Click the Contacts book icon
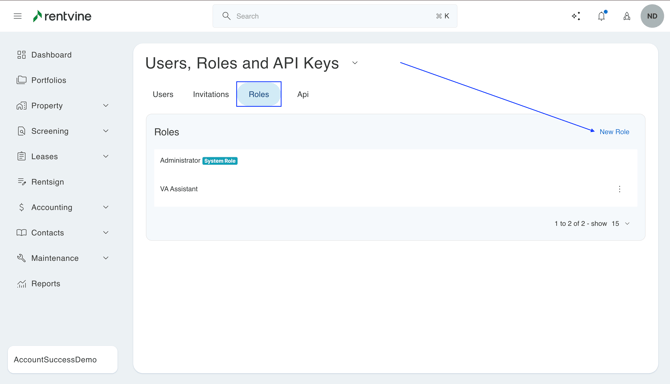The height and width of the screenshot is (384, 670). 21,233
